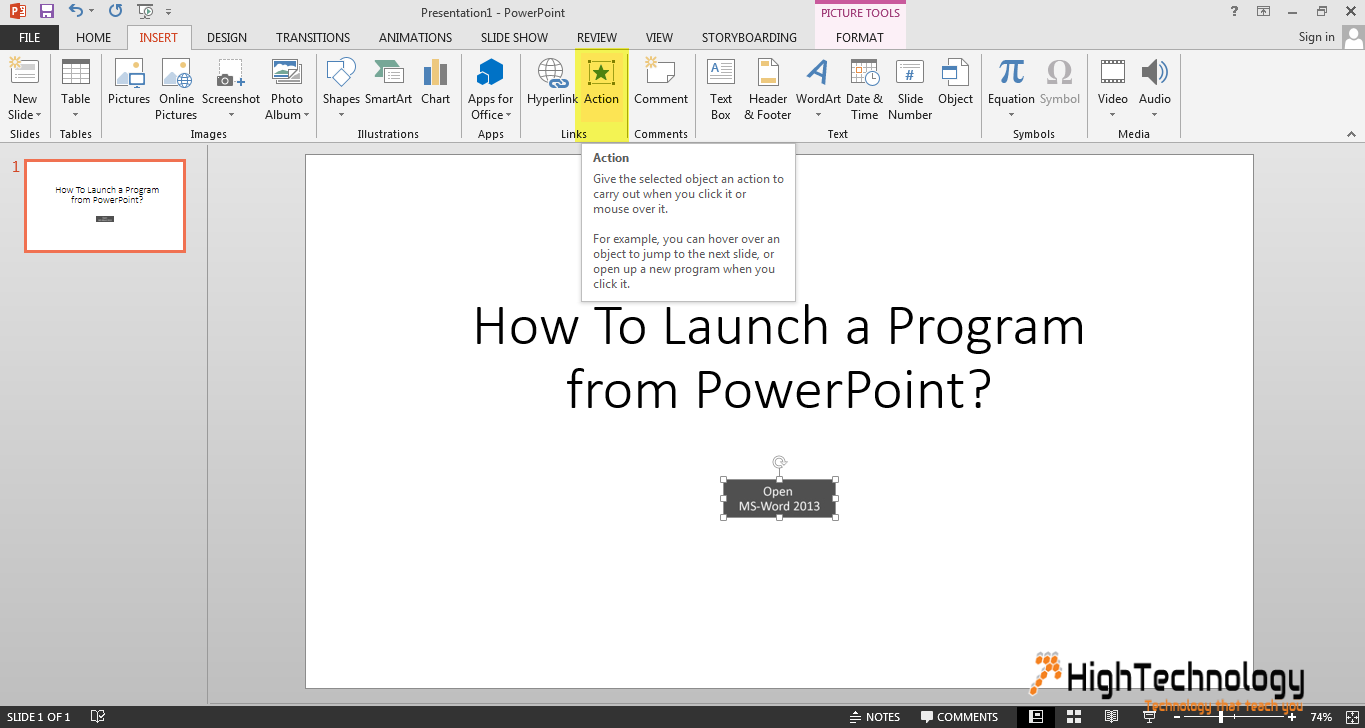Open the Shapes gallery

[341, 89]
